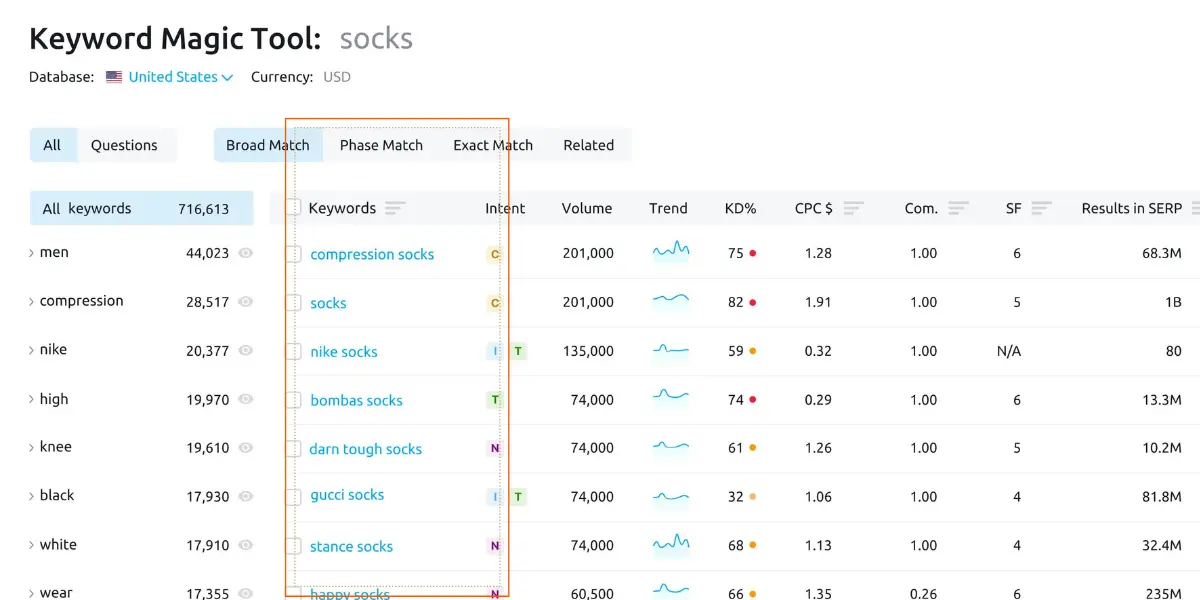The height and width of the screenshot is (600, 1200).
Task: Click the Results in SERP column header
Action: [1132, 208]
